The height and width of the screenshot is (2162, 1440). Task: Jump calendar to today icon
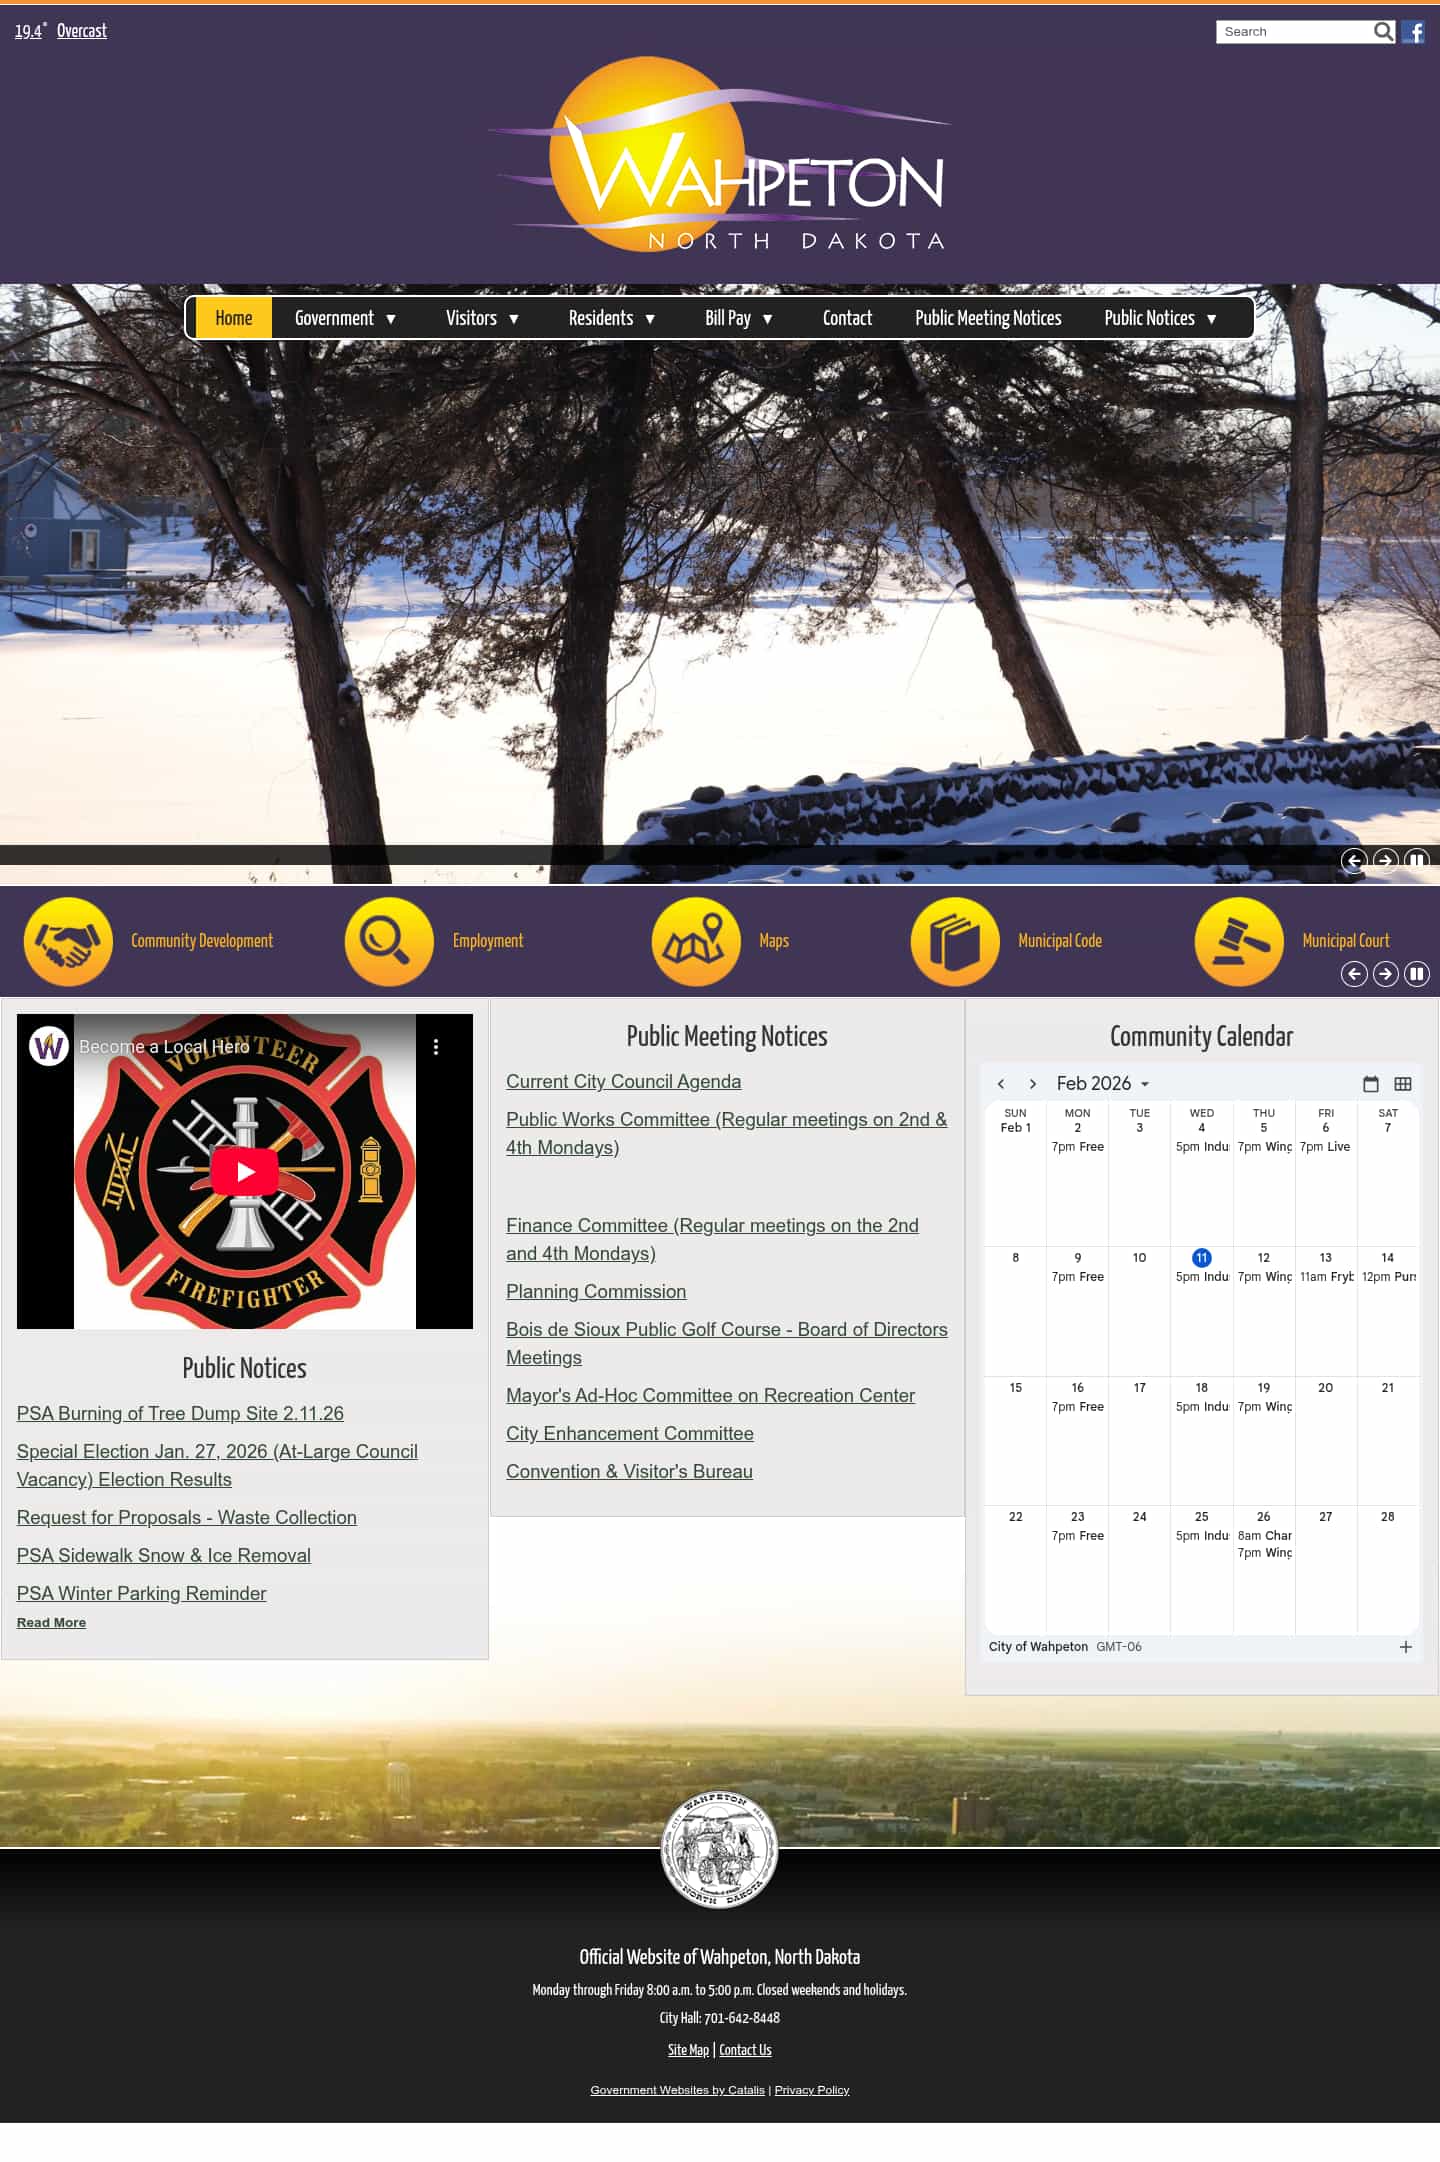pos(1371,1084)
